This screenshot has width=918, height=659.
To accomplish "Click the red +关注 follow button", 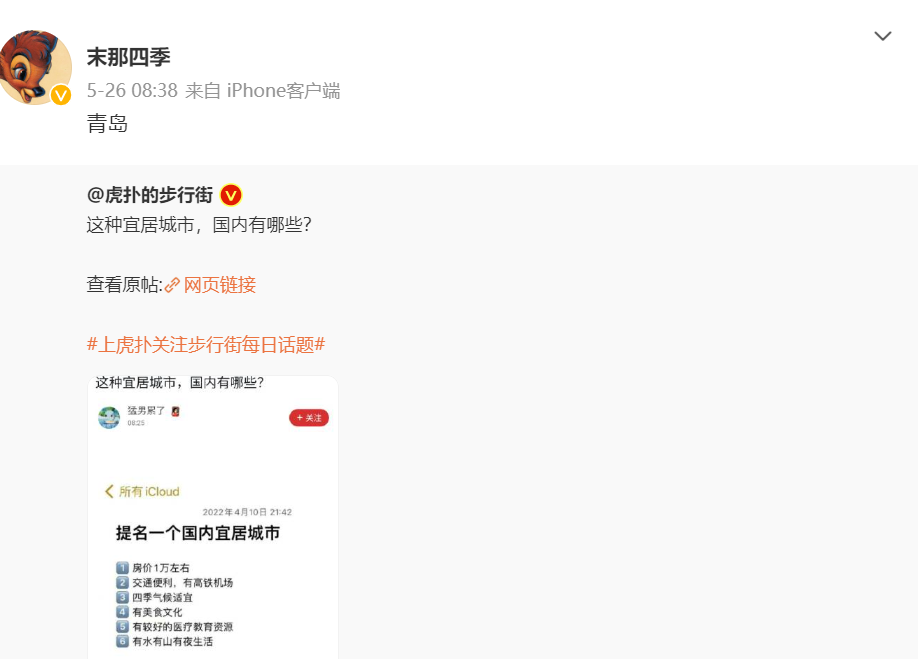I will coord(309,418).
